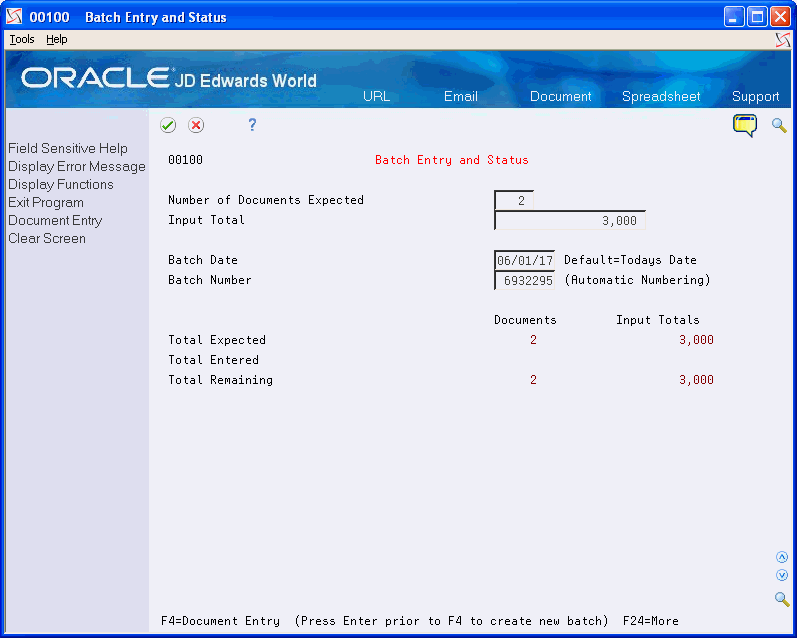
Task: Click the Total Expected input total 3,000
Action: tap(696, 340)
